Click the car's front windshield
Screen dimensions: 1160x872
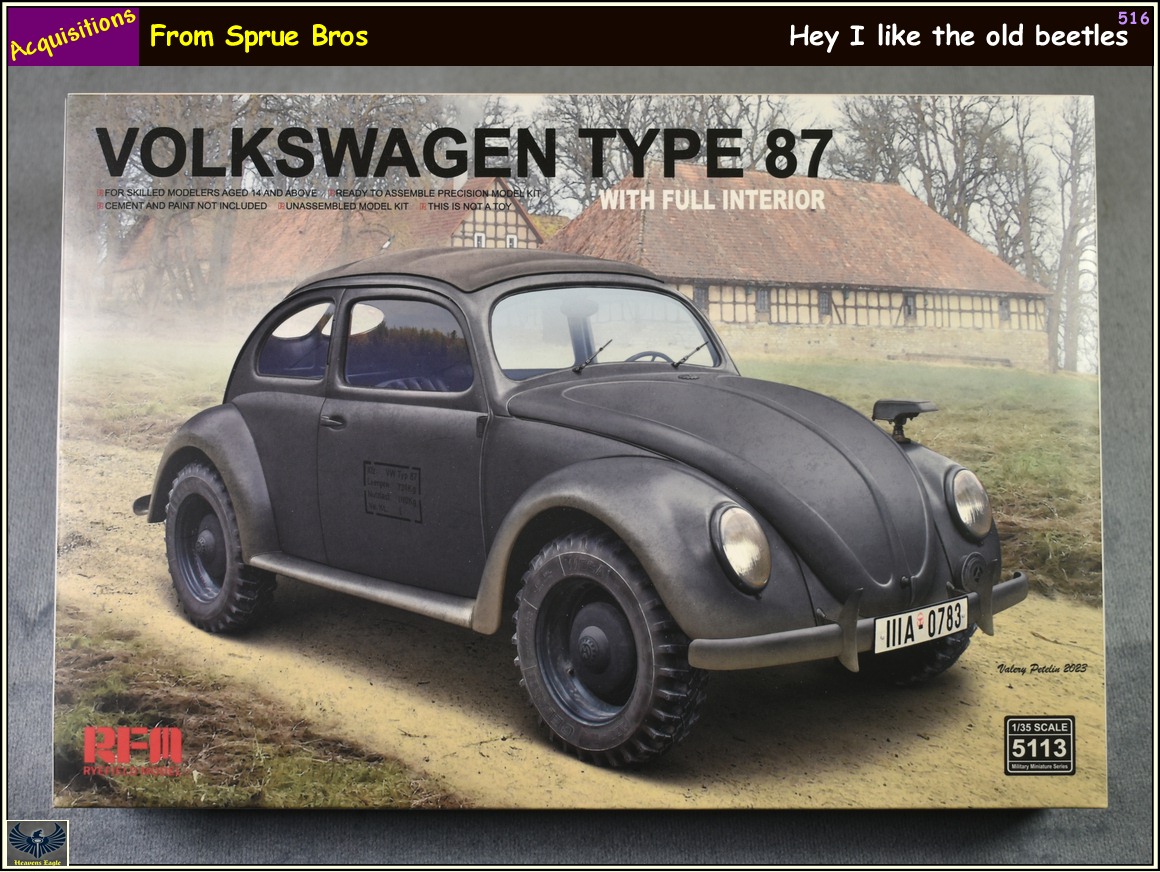pos(600,333)
